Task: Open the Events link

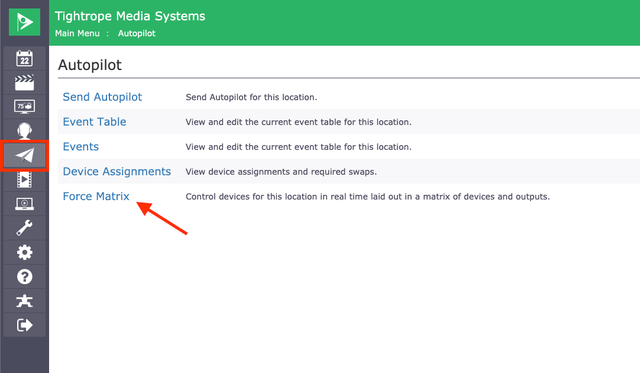Action: tap(81, 147)
